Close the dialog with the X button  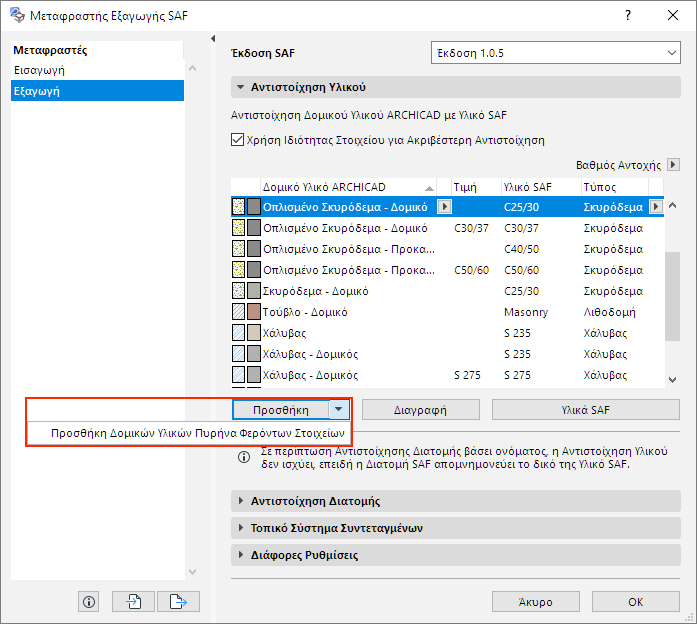click(x=673, y=16)
